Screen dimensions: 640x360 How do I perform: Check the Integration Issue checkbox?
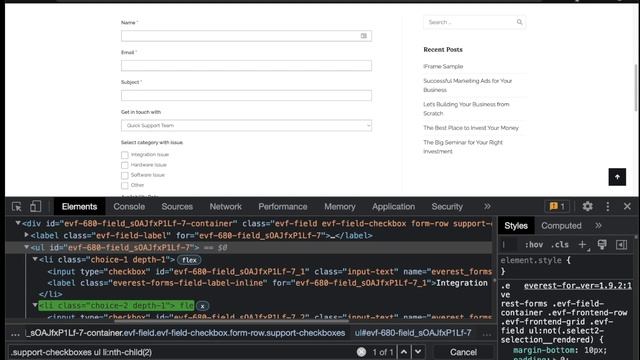click(125, 155)
